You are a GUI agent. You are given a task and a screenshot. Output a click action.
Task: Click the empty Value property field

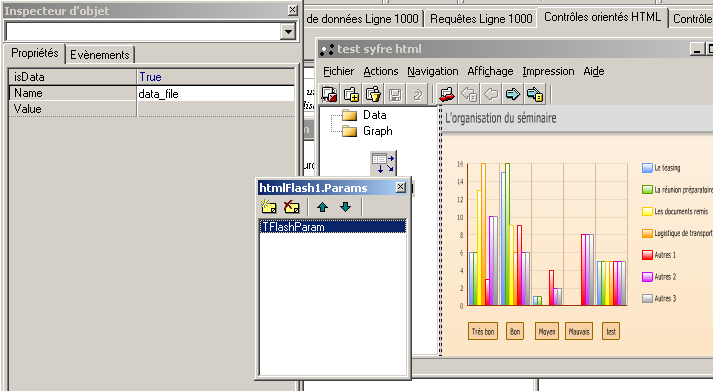pos(216,109)
